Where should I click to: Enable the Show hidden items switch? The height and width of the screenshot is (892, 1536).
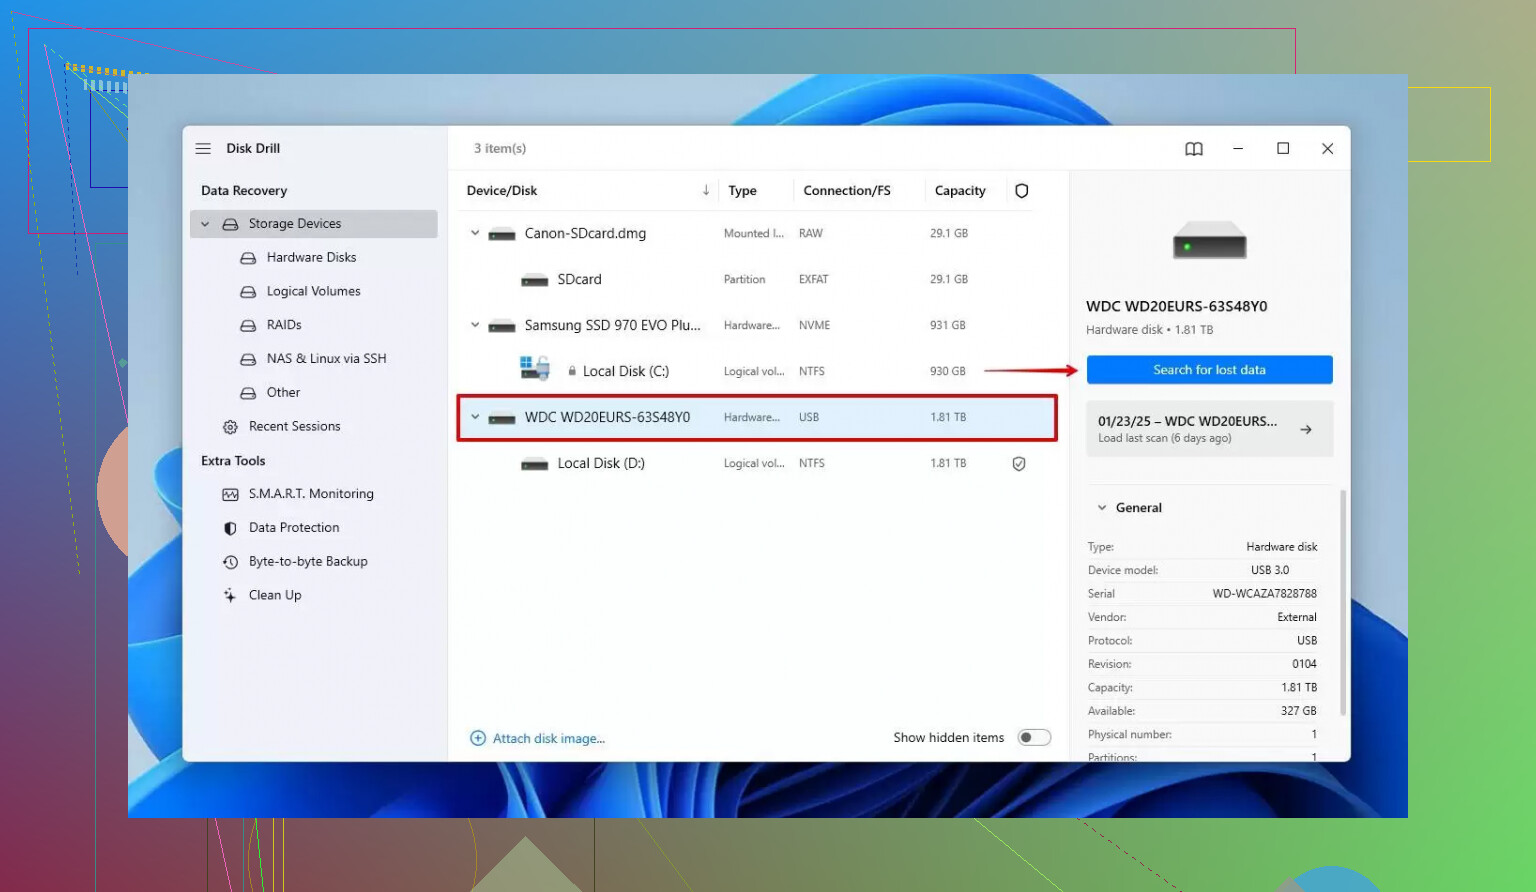pos(1034,736)
